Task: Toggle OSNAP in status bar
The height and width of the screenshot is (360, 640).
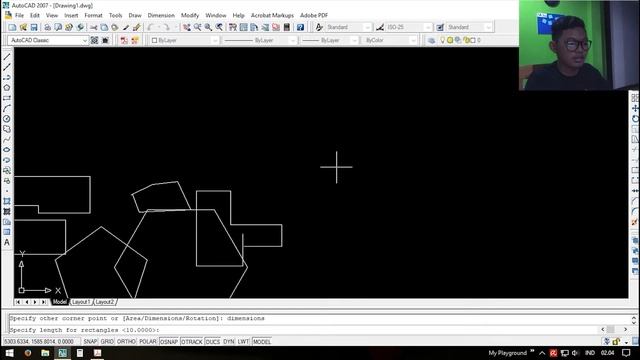Action: tap(169, 342)
